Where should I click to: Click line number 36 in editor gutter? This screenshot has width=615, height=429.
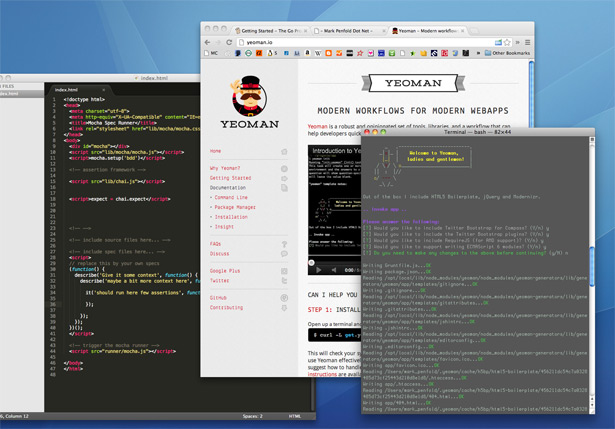pos(53,304)
